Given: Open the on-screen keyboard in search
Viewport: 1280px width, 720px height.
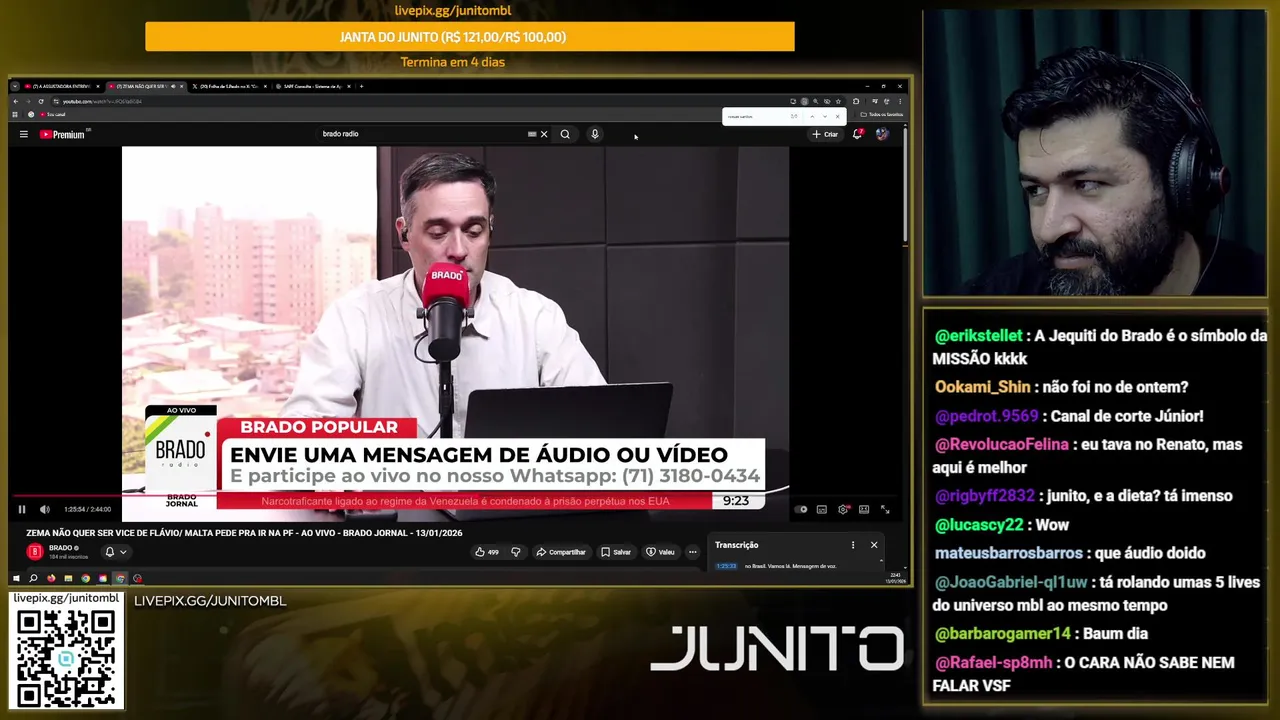Looking at the screenshot, I should [x=532, y=134].
